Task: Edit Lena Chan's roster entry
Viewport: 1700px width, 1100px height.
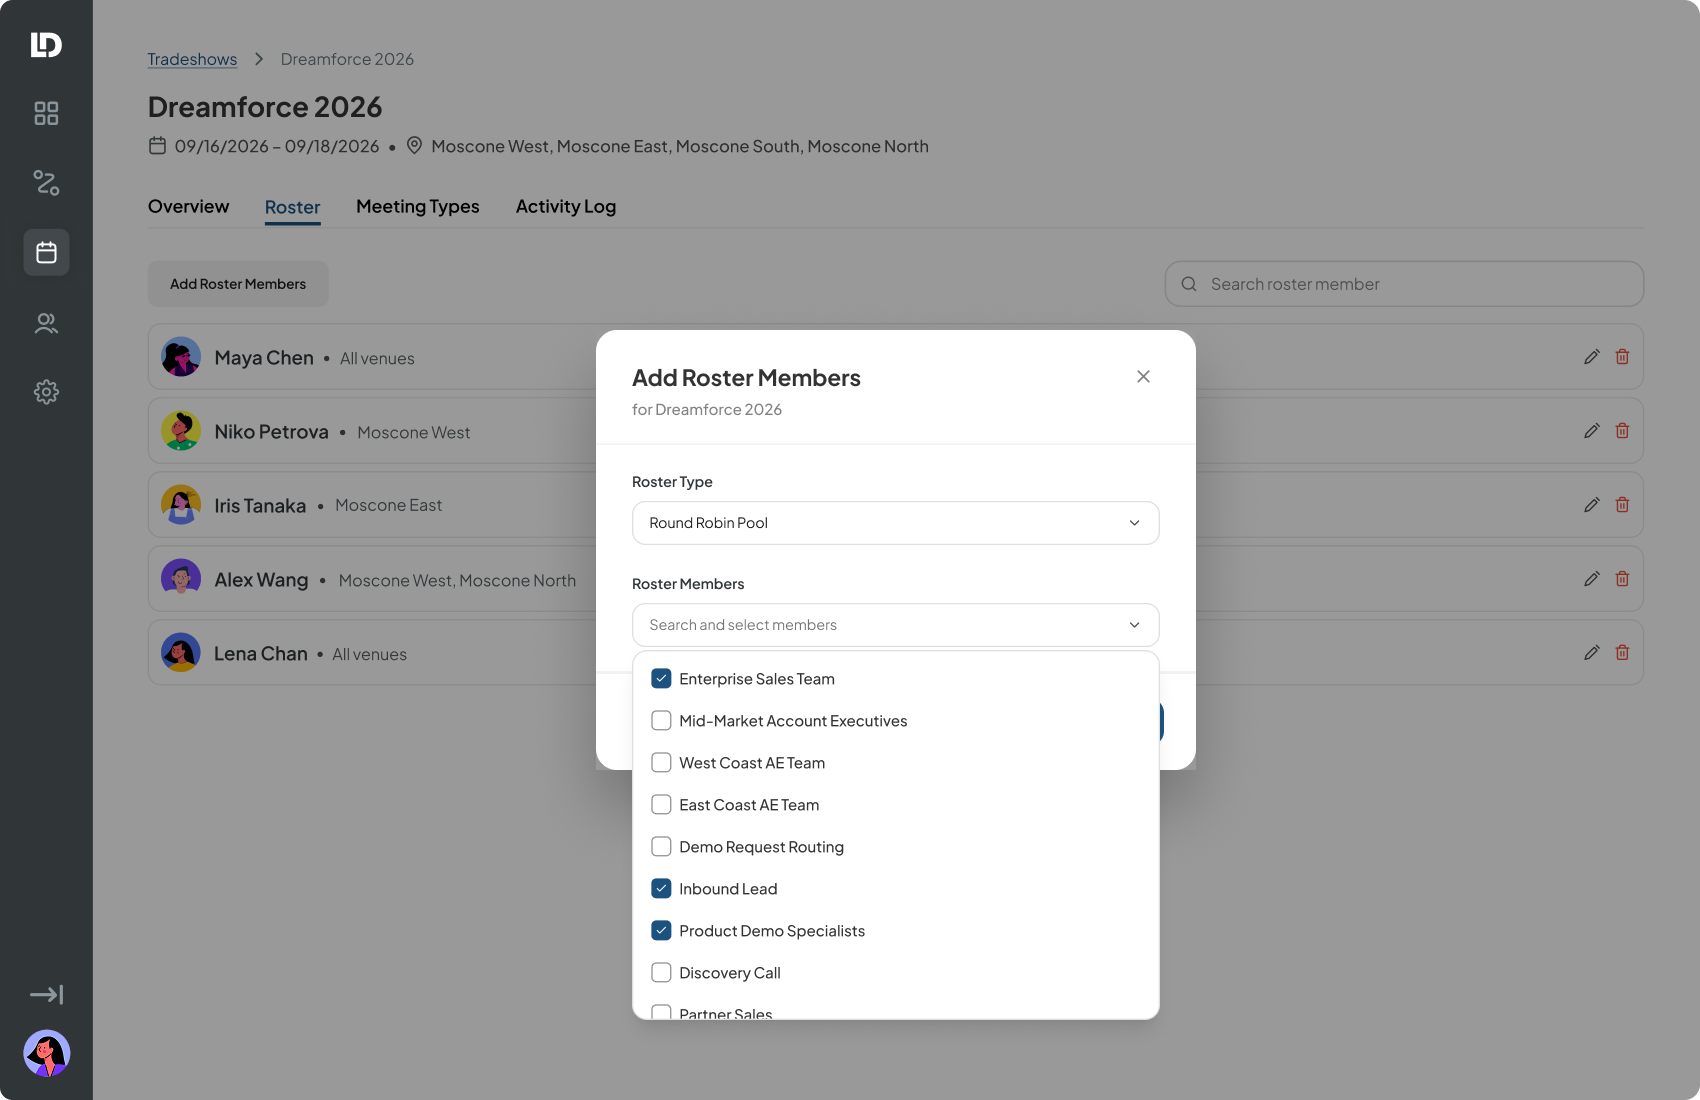Action: (x=1591, y=653)
